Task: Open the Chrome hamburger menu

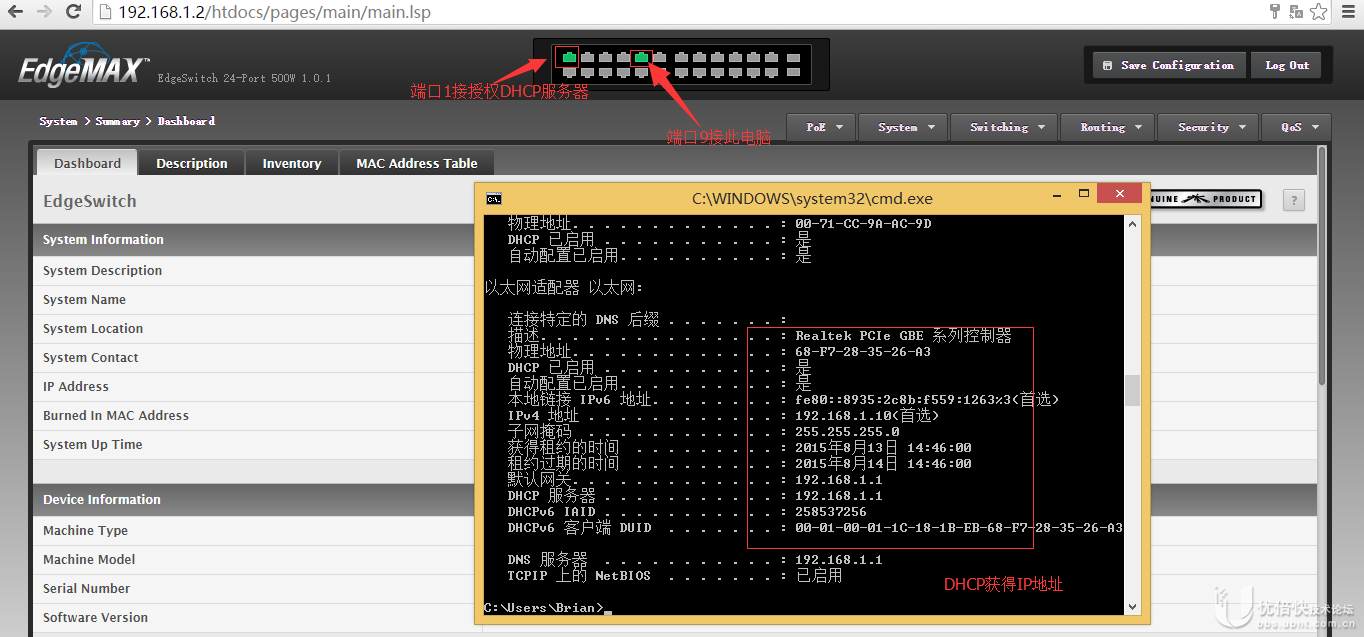Action: coord(1347,12)
